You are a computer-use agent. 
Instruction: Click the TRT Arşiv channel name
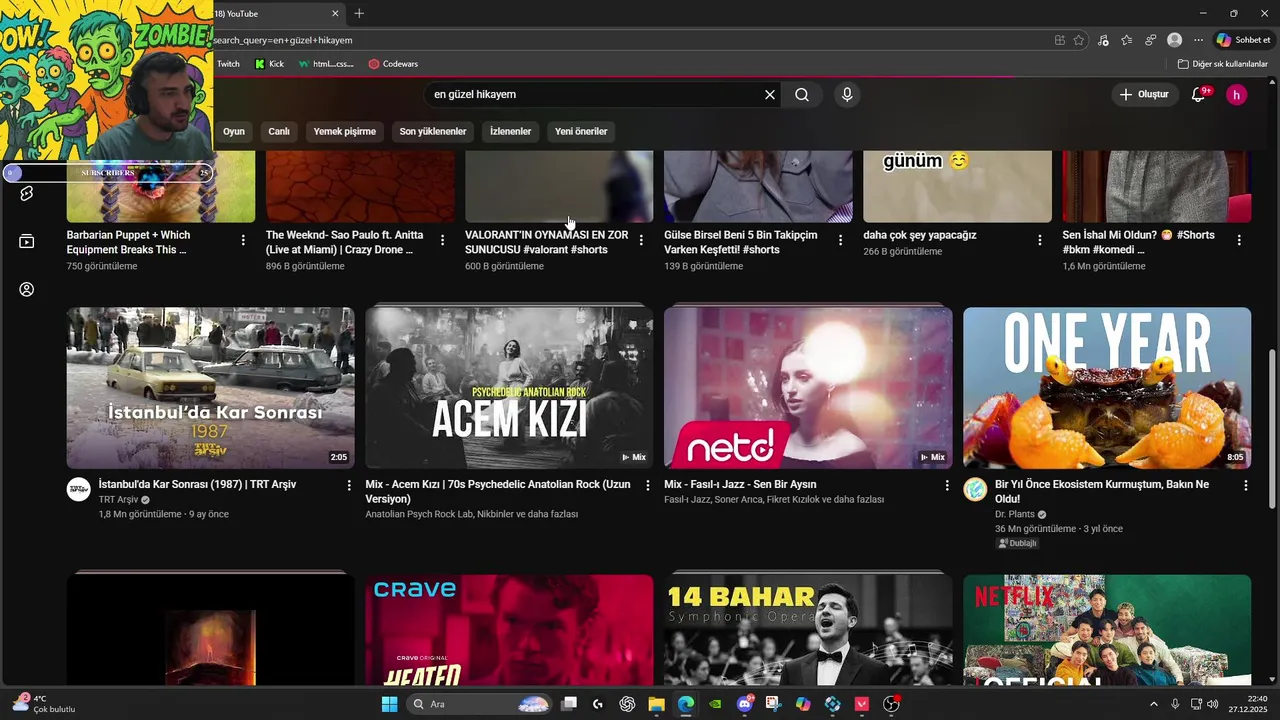118,500
